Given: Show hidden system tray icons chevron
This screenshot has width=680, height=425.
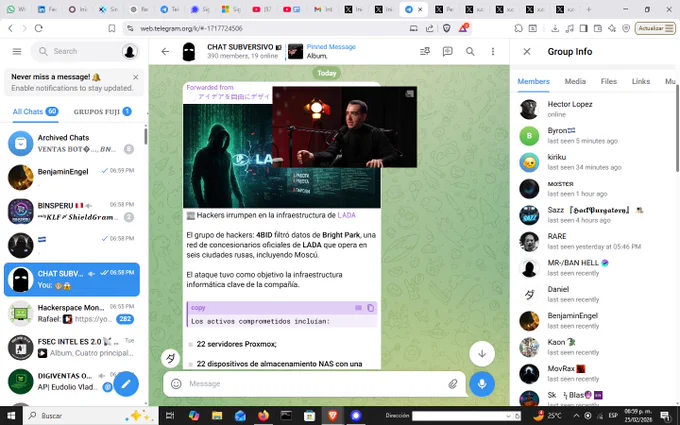Looking at the screenshot, I should pos(576,415).
